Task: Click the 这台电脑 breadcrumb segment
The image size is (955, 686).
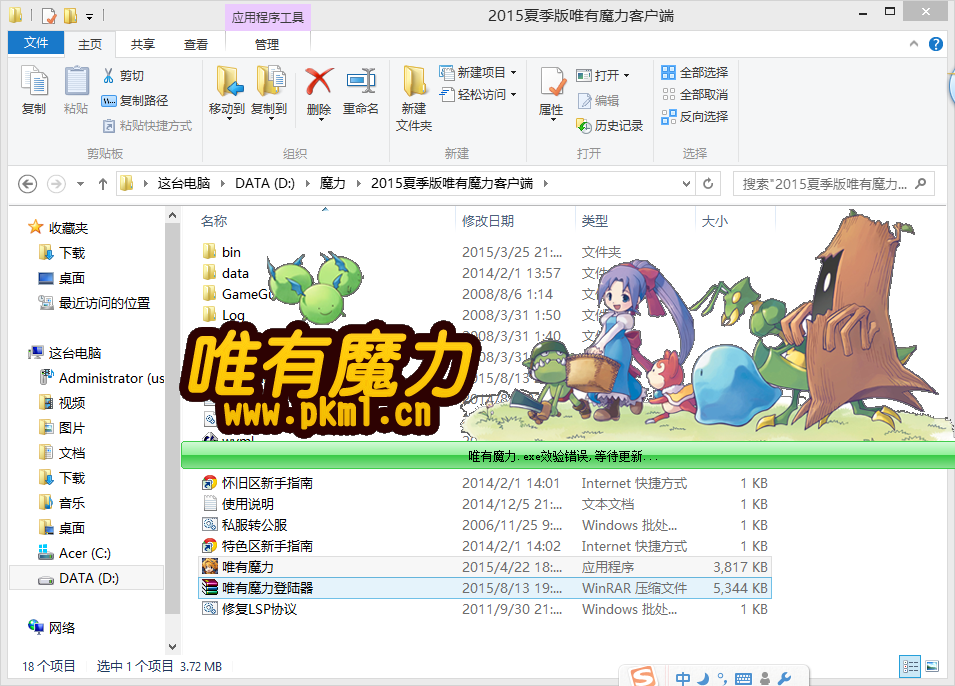Action: tap(184, 183)
